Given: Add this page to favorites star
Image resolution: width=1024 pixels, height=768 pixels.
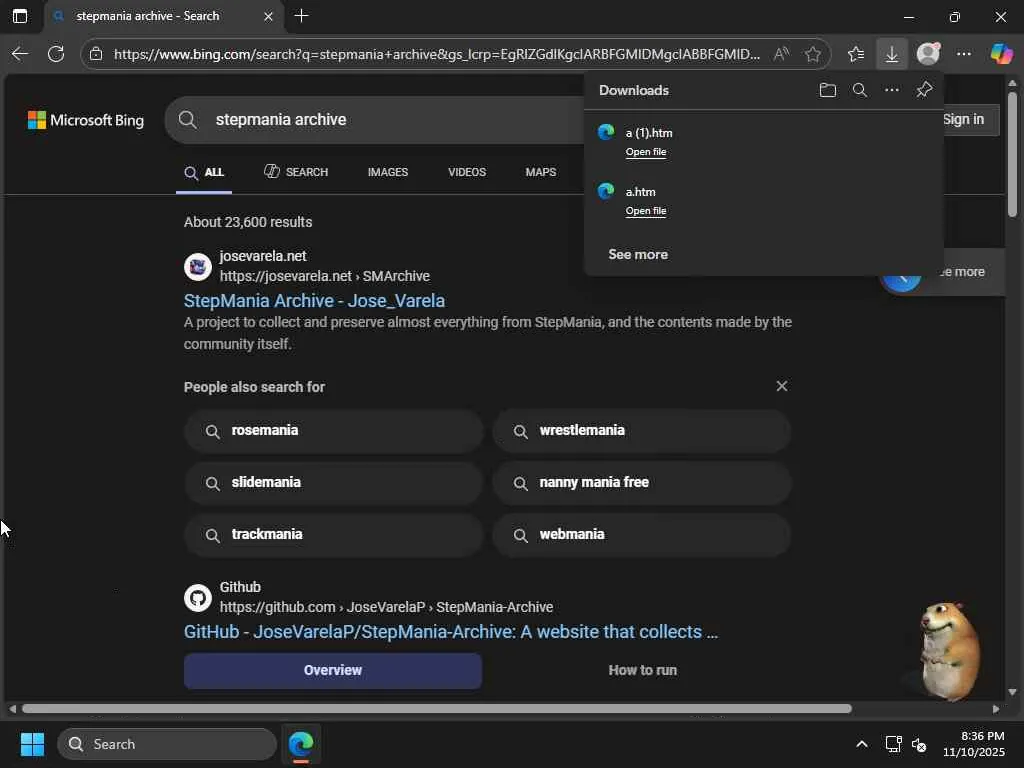Looking at the screenshot, I should click(x=812, y=54).
